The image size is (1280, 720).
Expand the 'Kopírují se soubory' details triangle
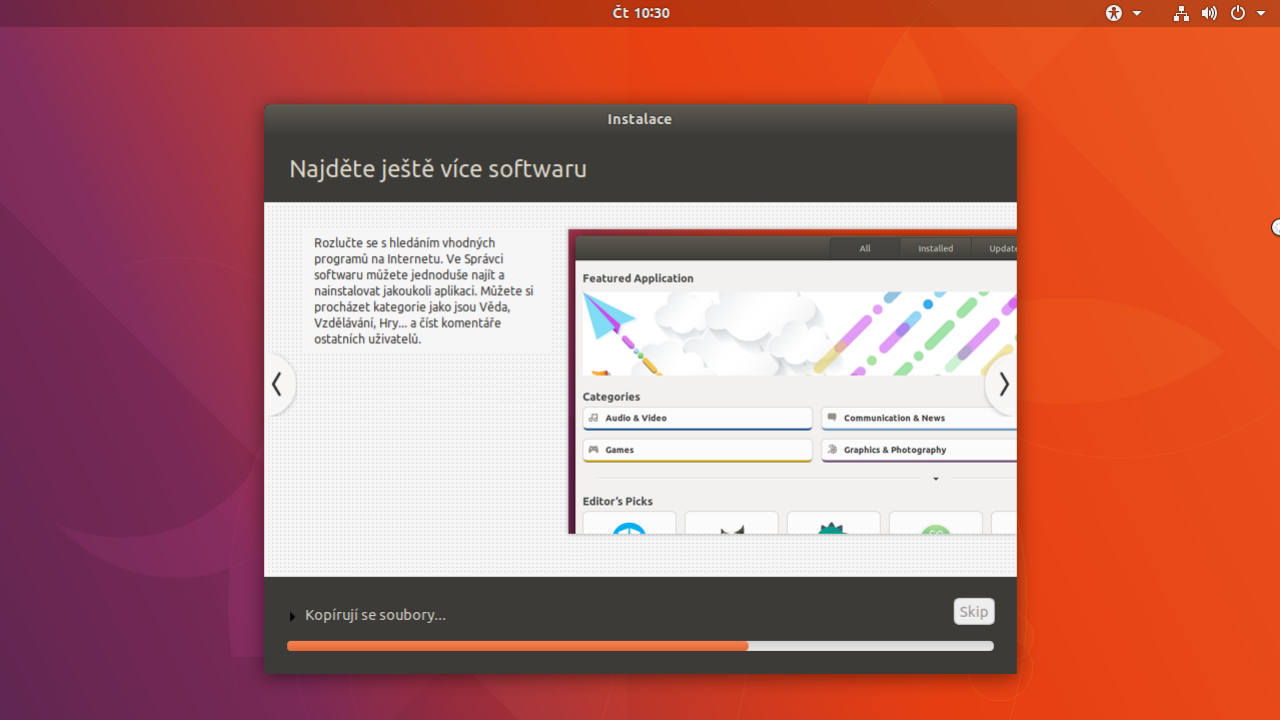point(292,616)
